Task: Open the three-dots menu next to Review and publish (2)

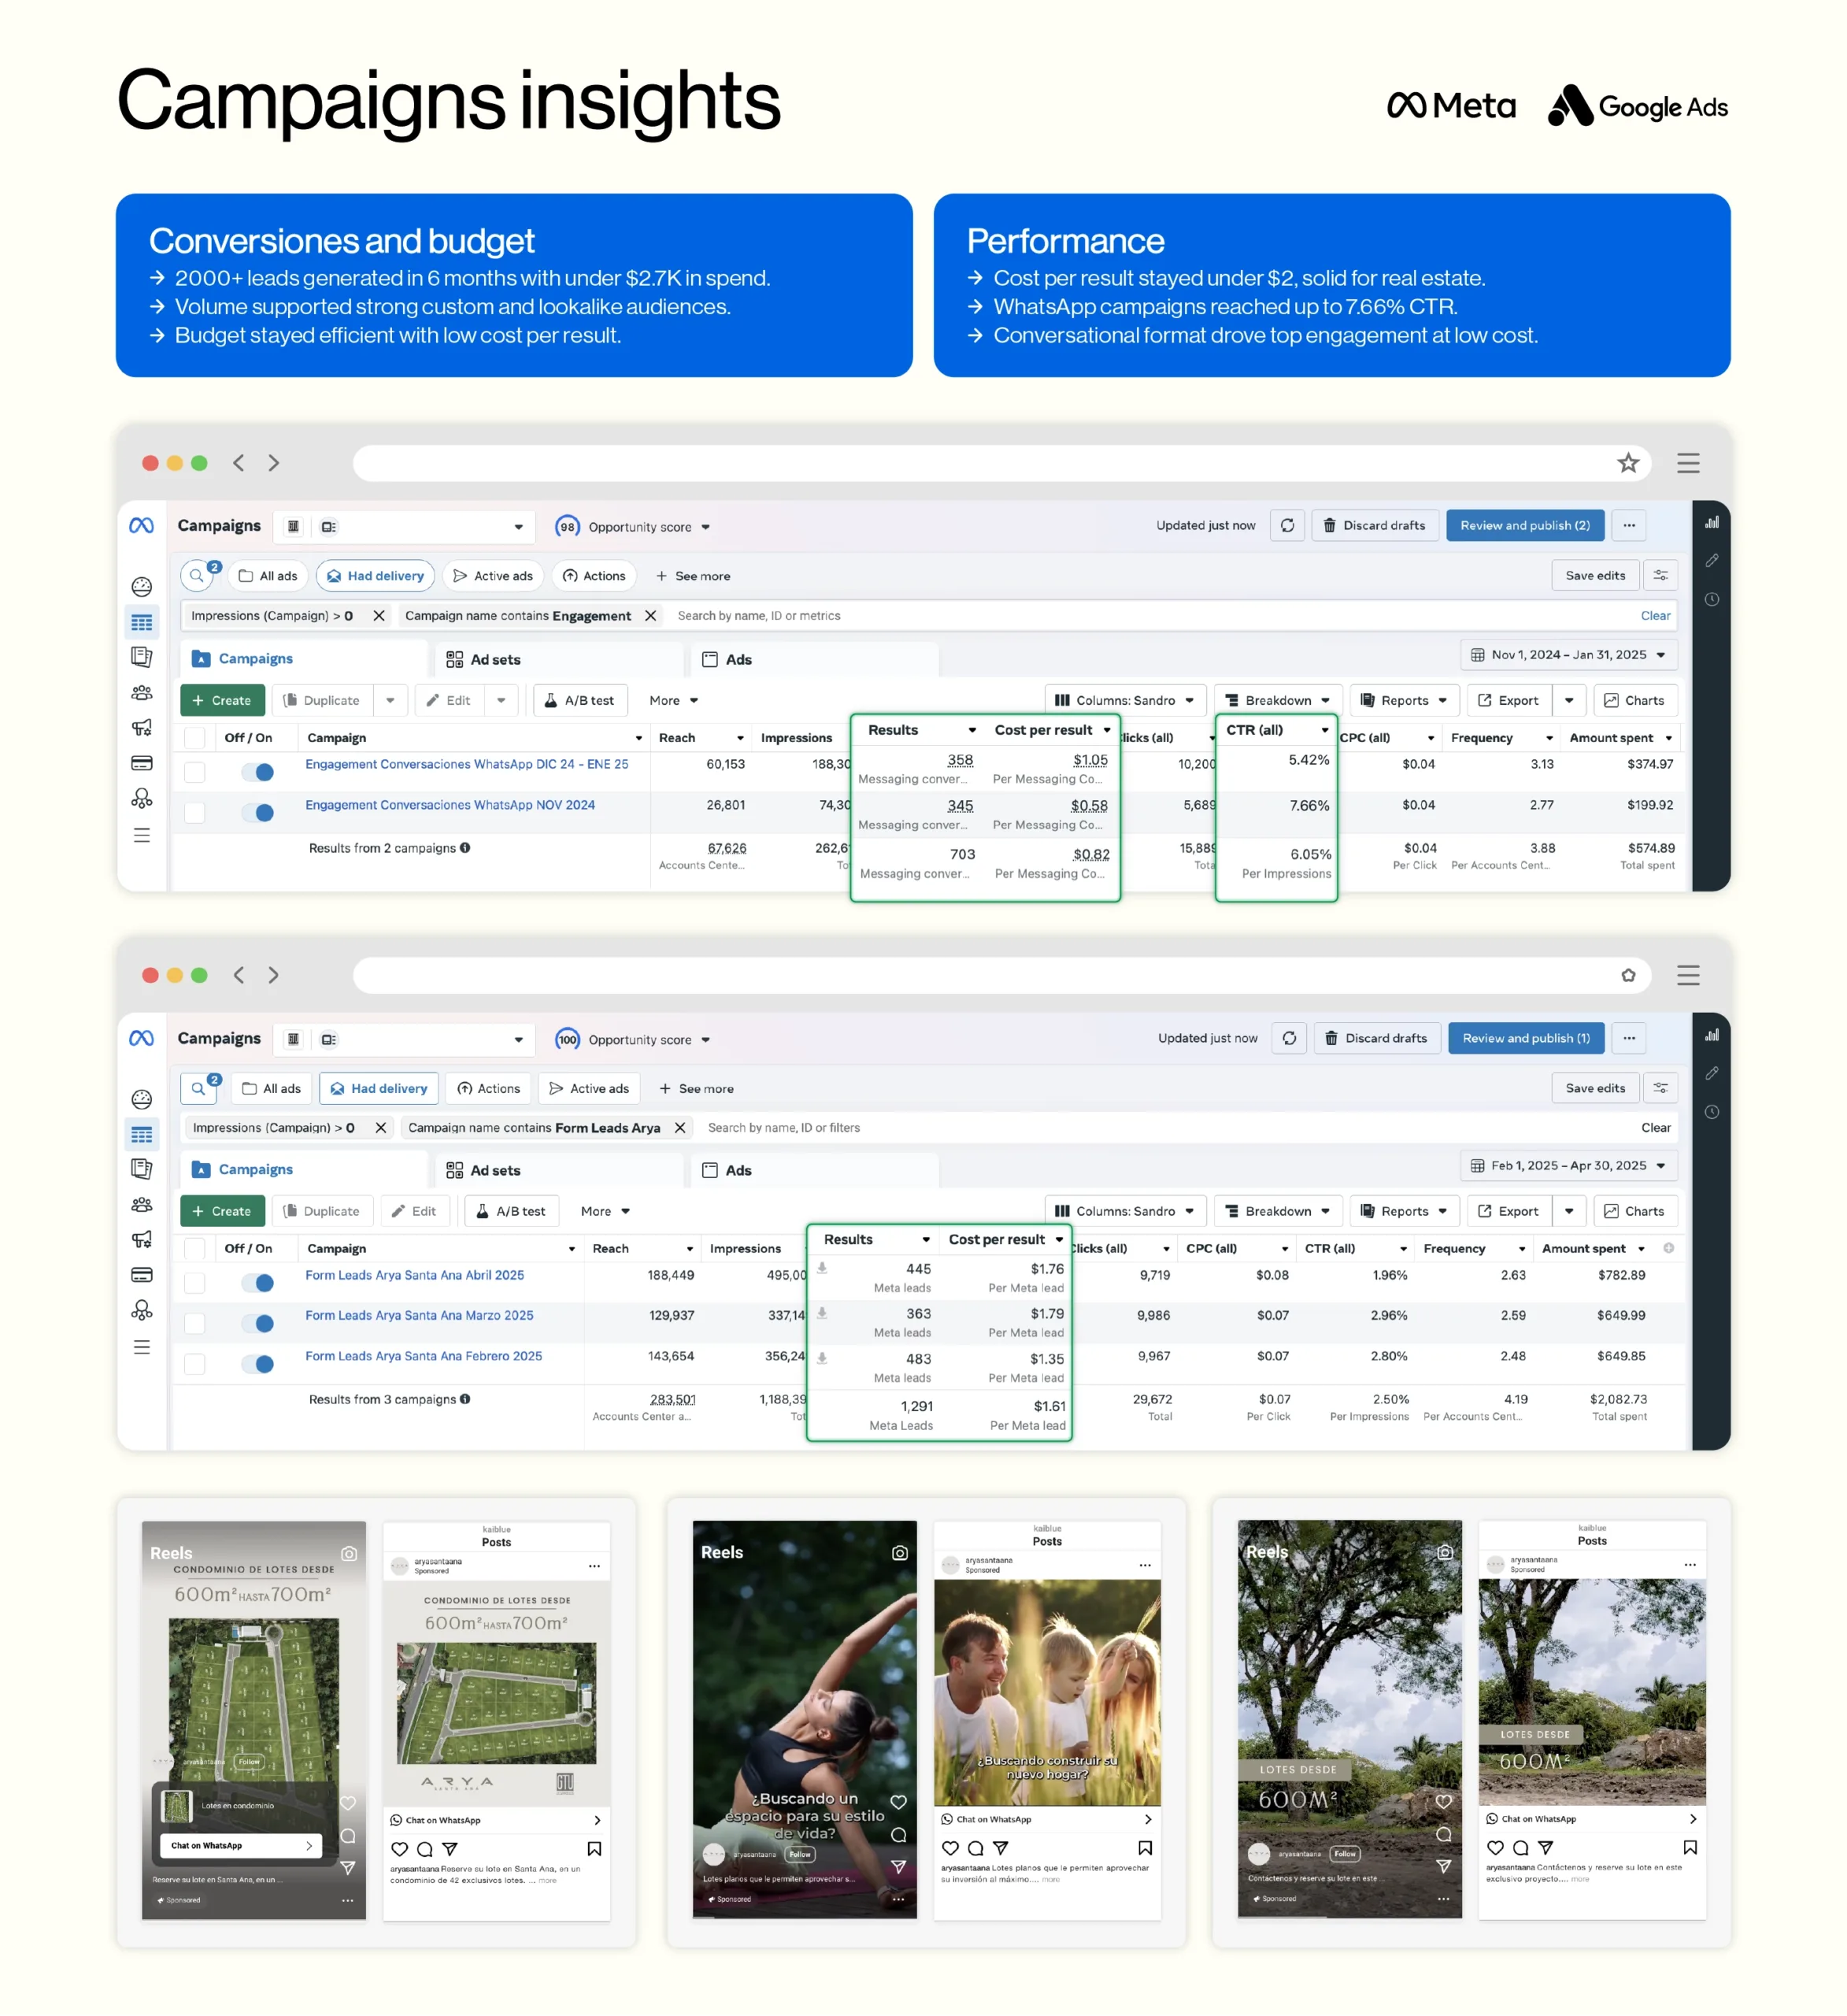Action: (x=1629, y=525)
